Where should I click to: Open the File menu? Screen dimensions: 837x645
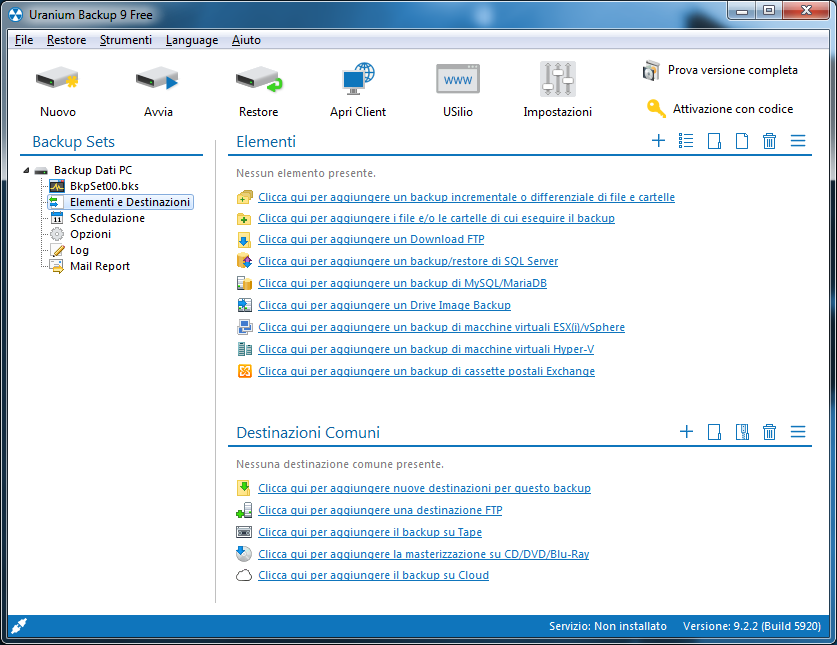click(x=24, y=40)
